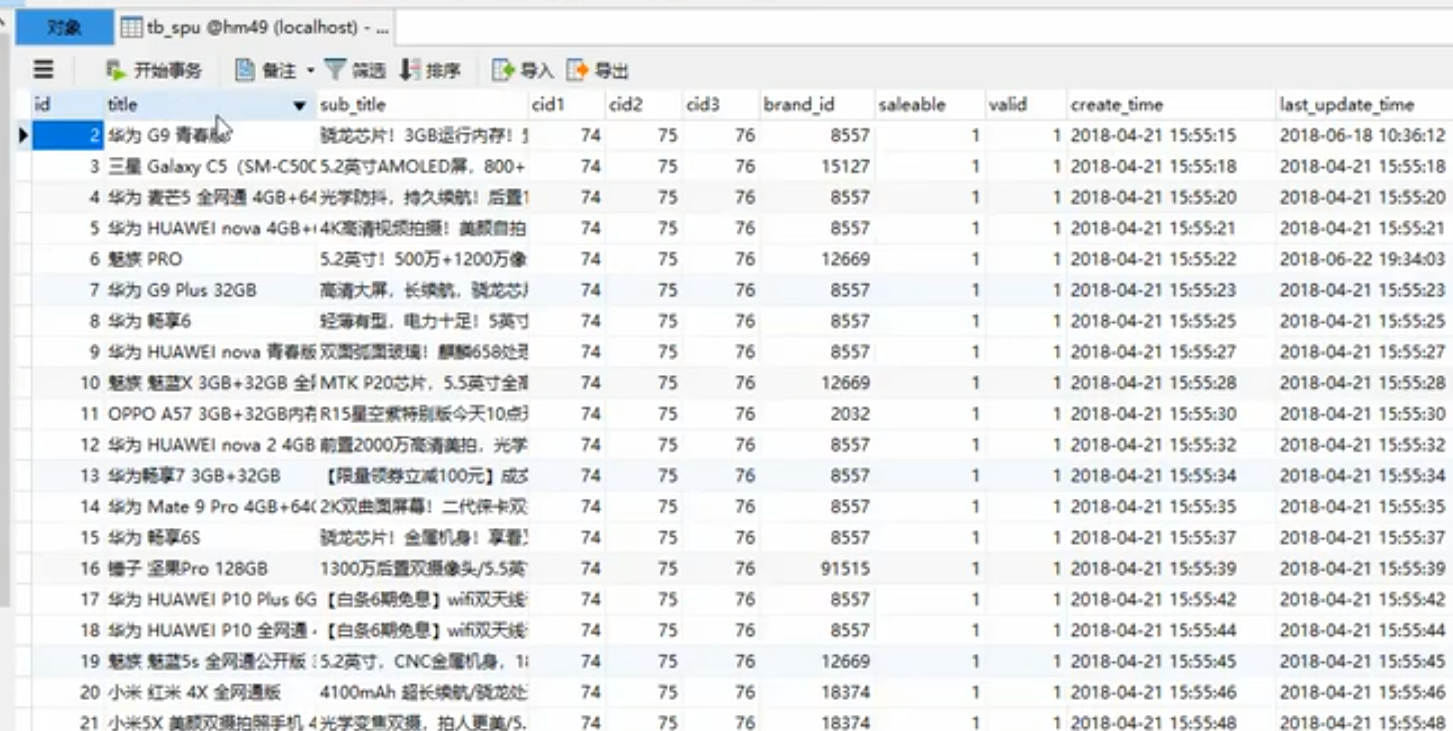Click the Export (导出) button

(598, 70)
